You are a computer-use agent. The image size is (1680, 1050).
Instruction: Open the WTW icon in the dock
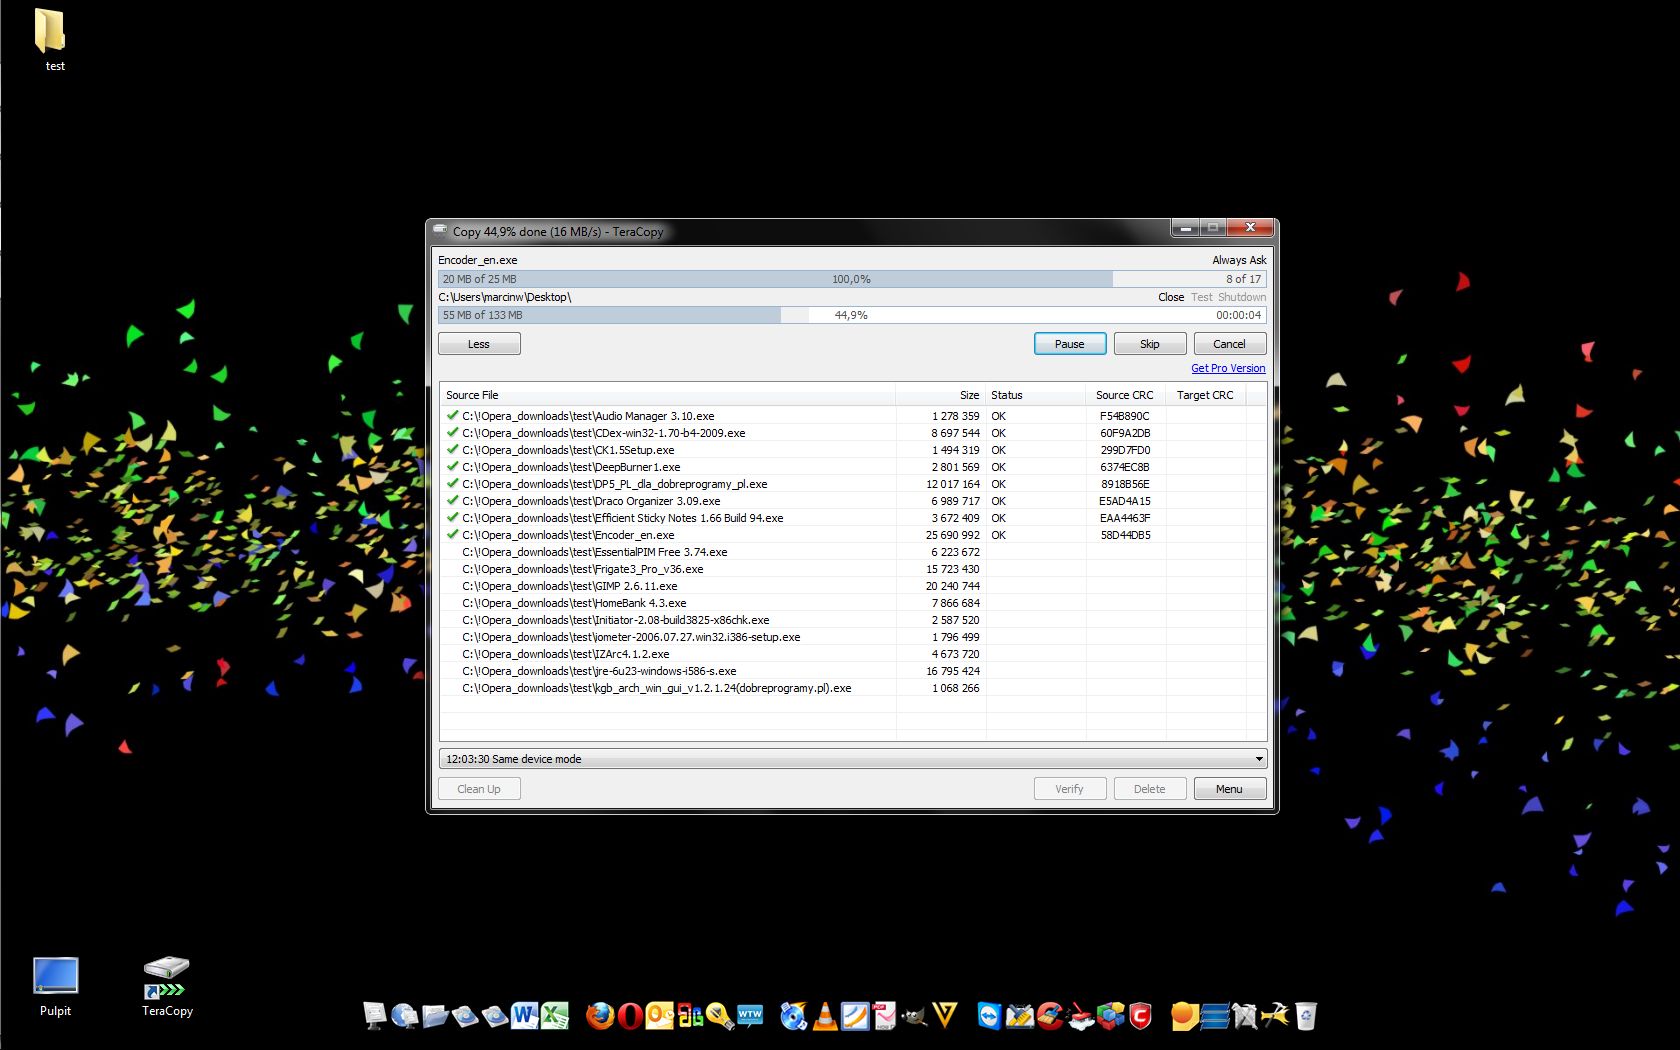(750, 1016)
